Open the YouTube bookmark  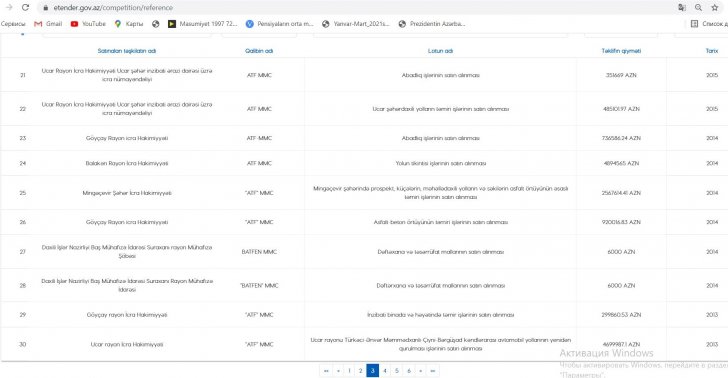point(88,24)
